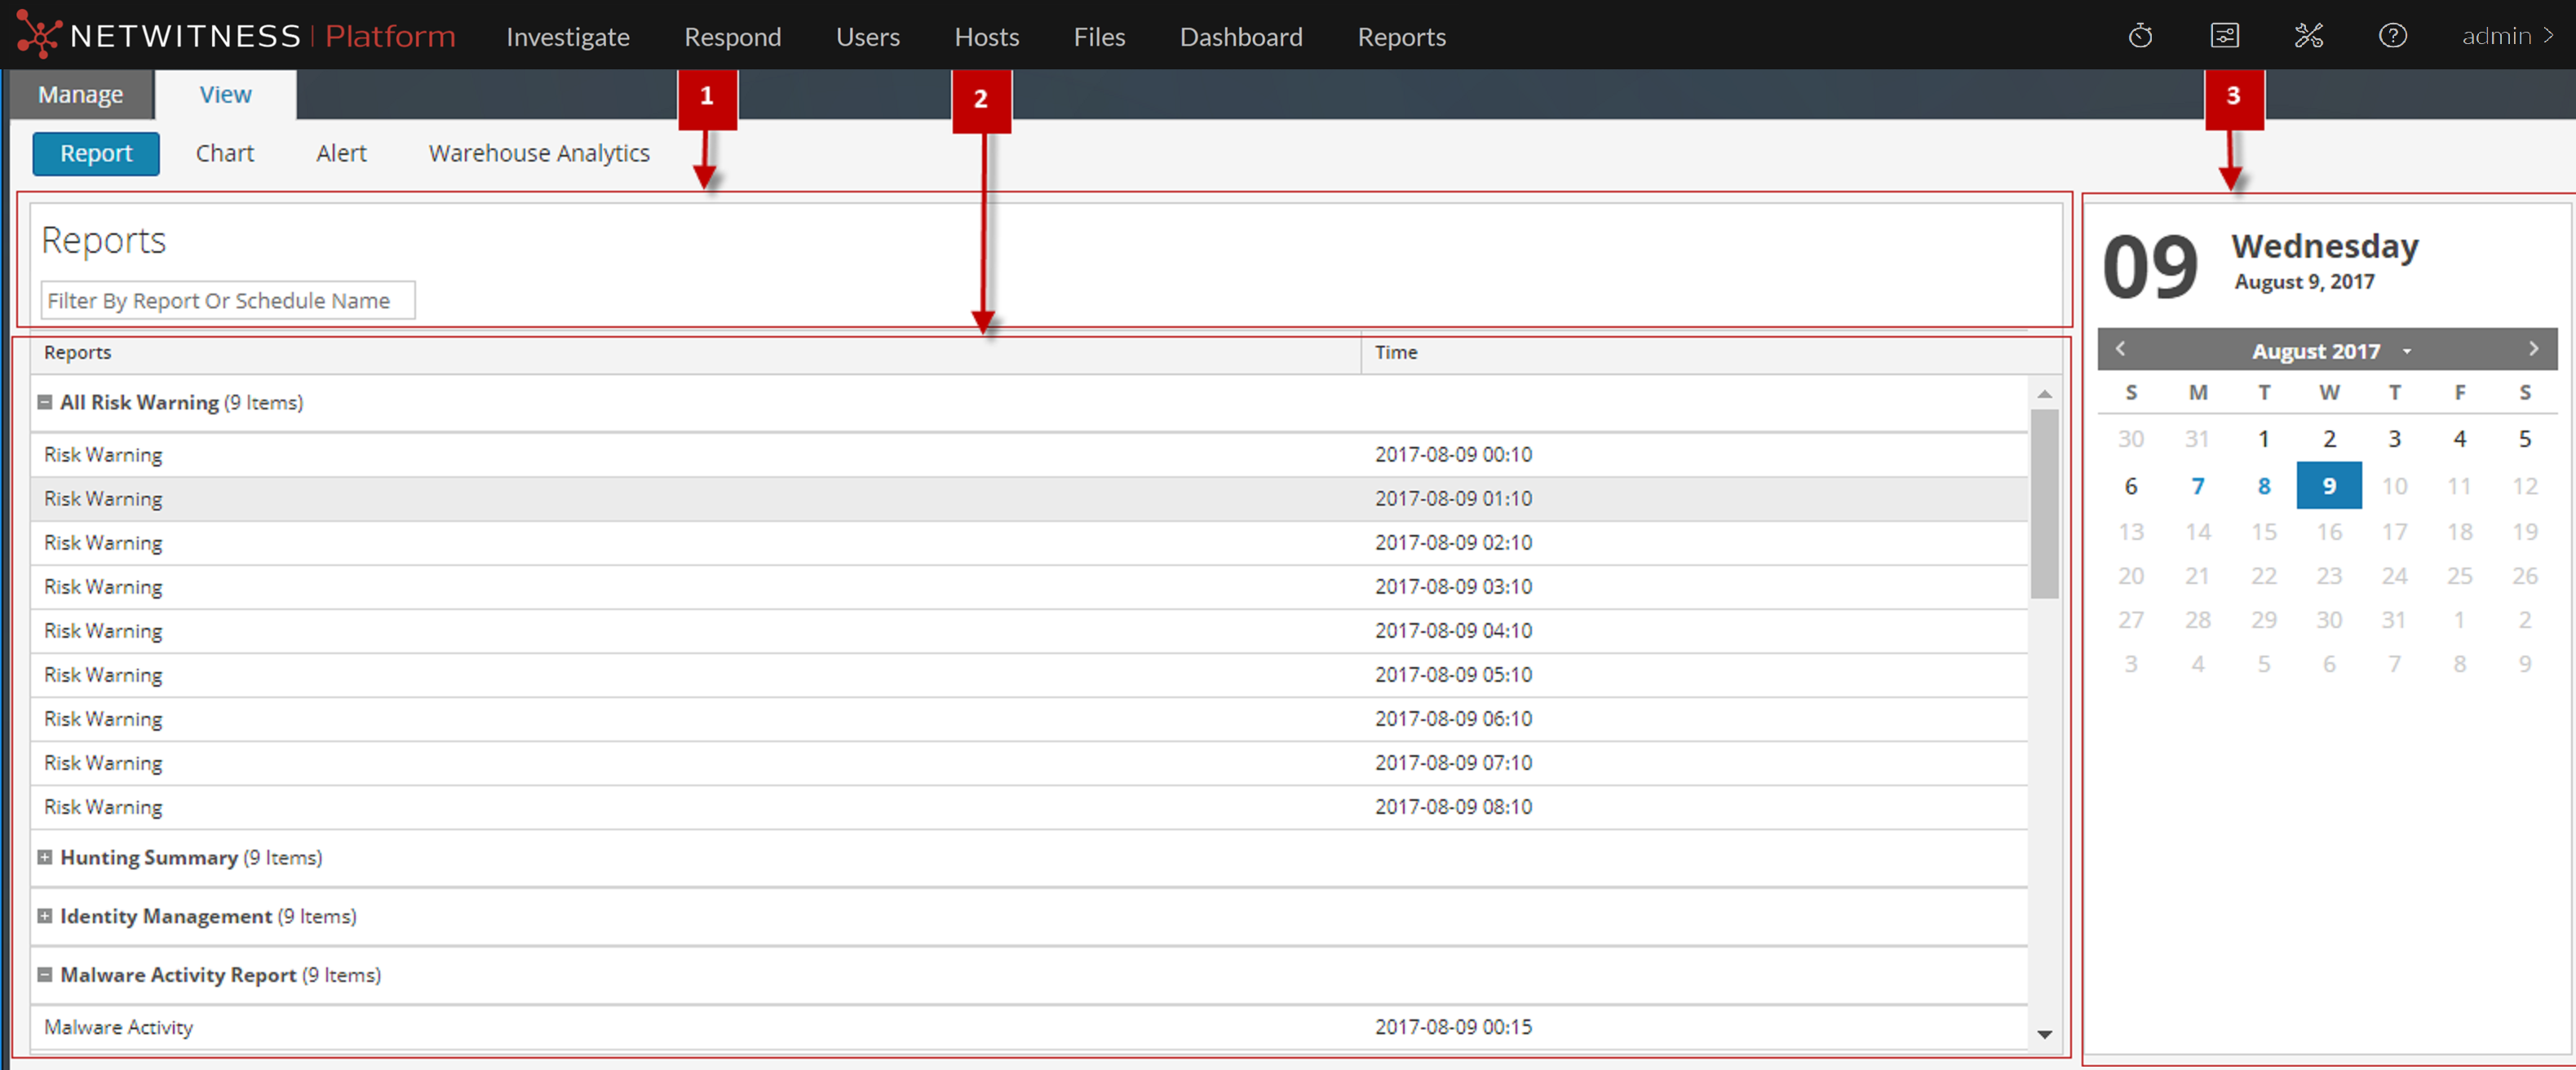Open the admin tools wrench icon
The width and height of the screenshot is (2576, 1070).
(x=2308, y=37)
